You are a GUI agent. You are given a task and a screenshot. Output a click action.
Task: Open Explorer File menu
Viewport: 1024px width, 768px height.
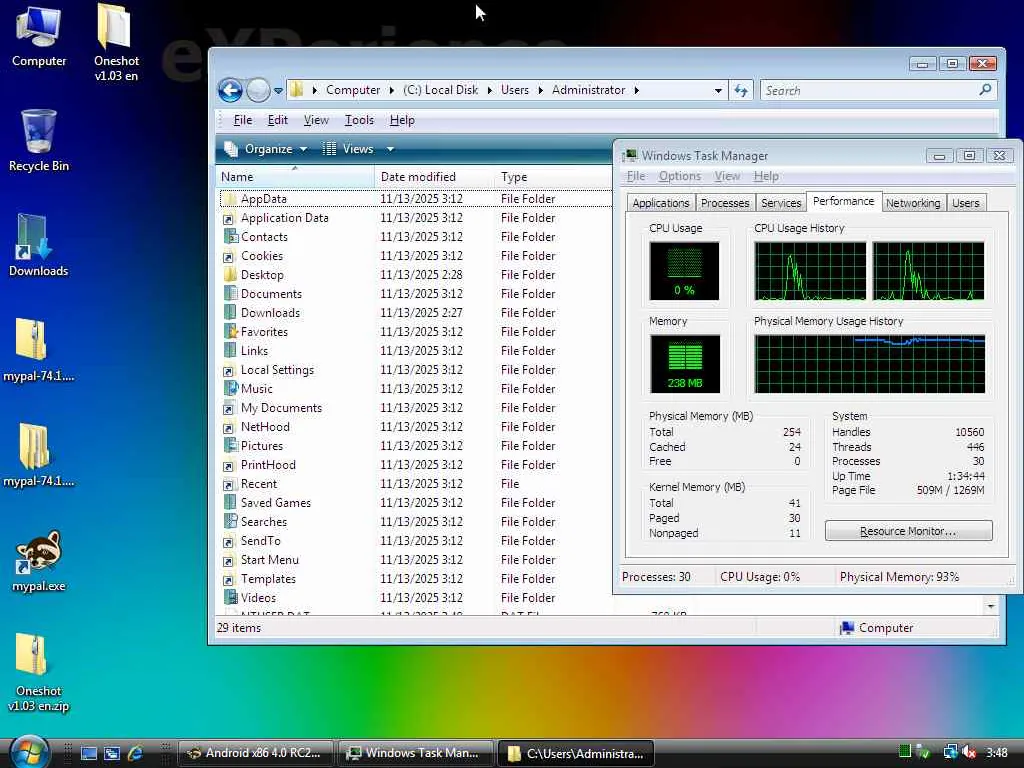(x=242, y=120)
